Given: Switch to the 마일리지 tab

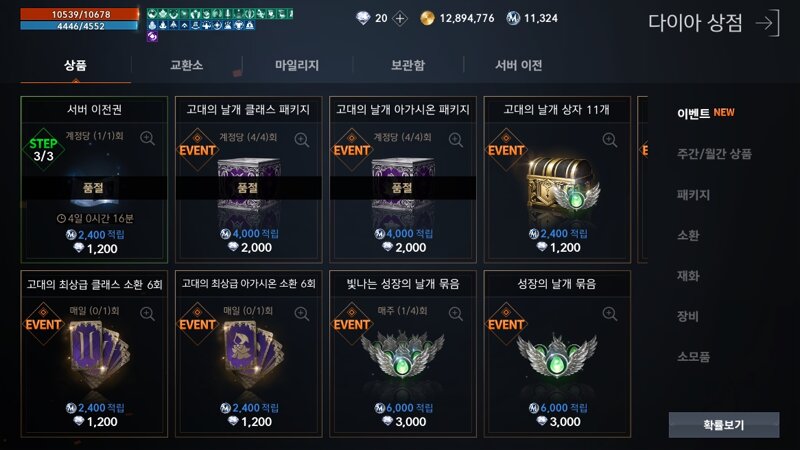Looking at the screenshot, I should 297,65.
